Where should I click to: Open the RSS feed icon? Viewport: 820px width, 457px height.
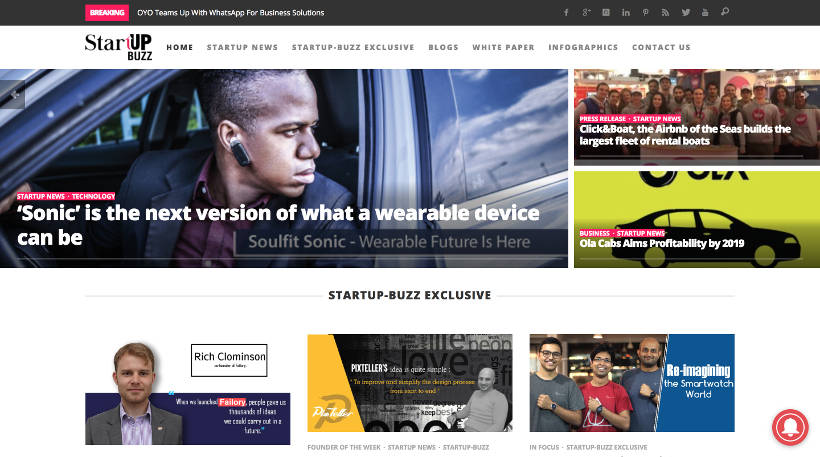665,13
